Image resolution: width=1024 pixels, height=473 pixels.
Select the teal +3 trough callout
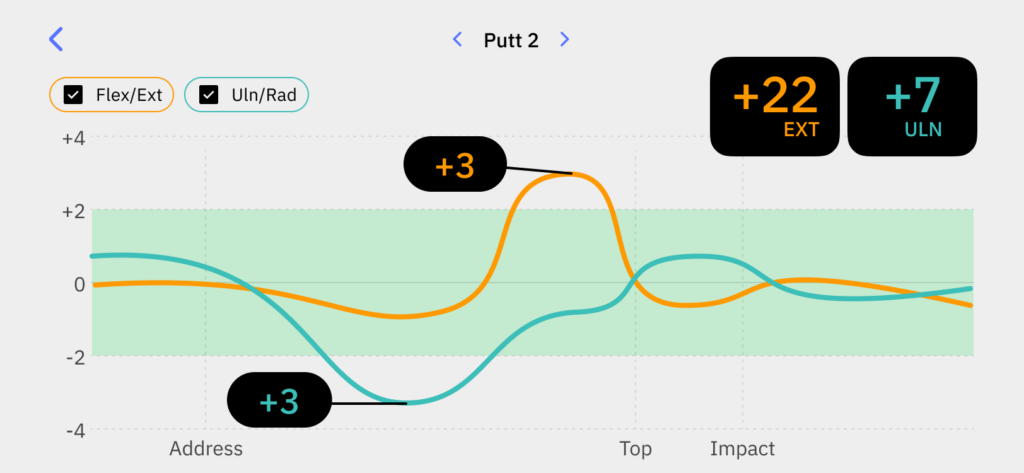point(279,400)
